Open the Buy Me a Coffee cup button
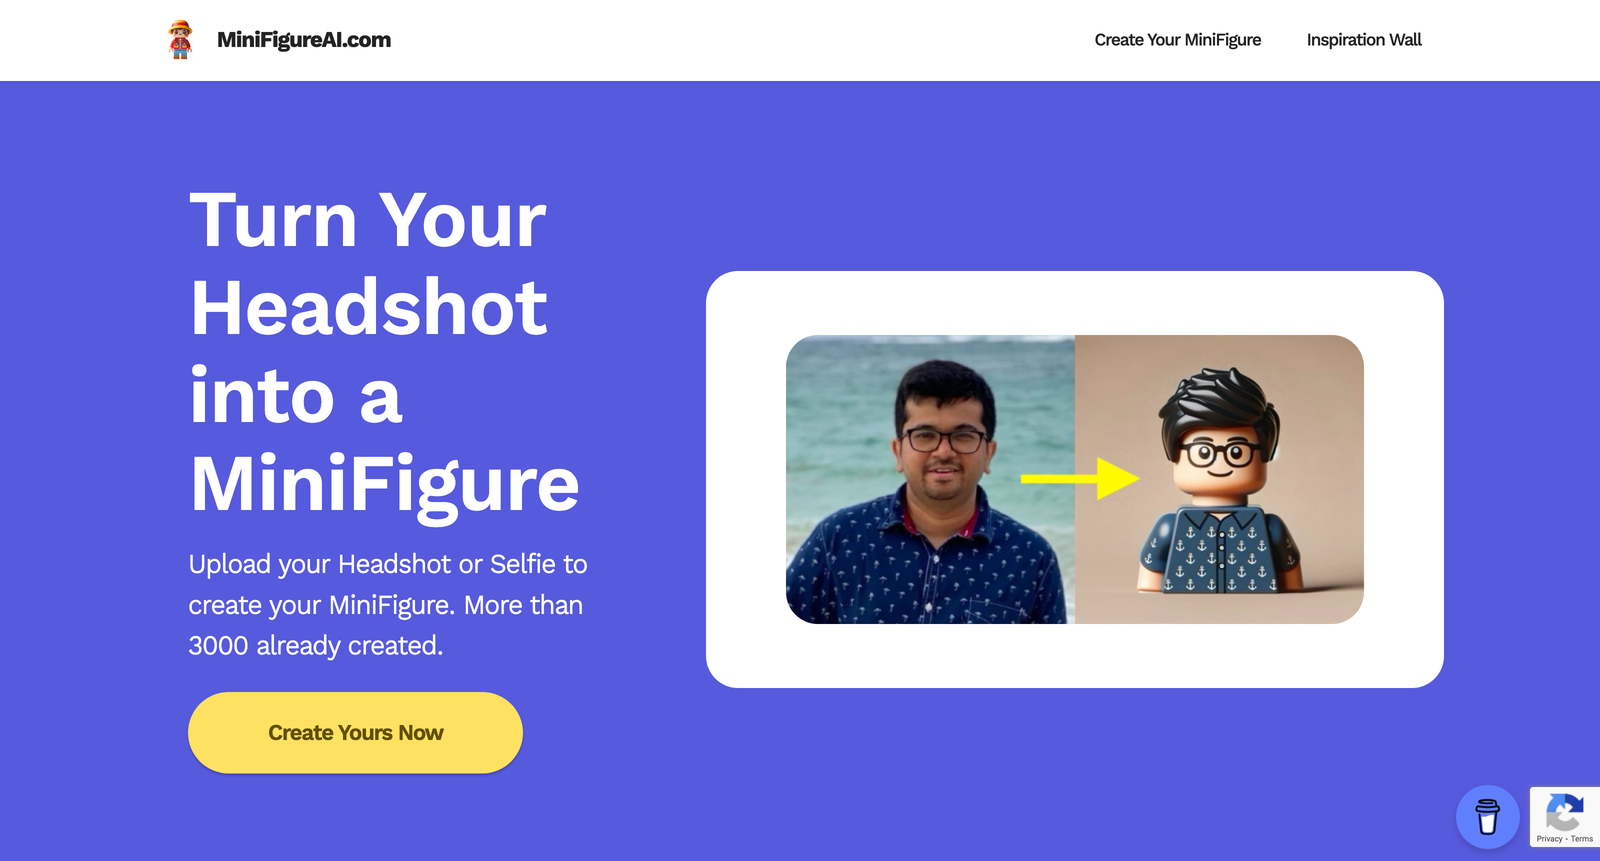1600x861 pixels. pos(1488,817)
